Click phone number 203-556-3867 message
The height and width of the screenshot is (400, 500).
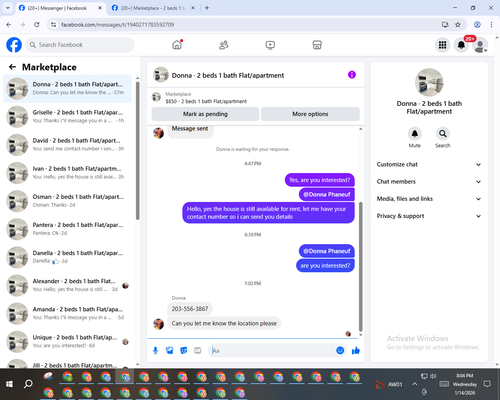190,309
